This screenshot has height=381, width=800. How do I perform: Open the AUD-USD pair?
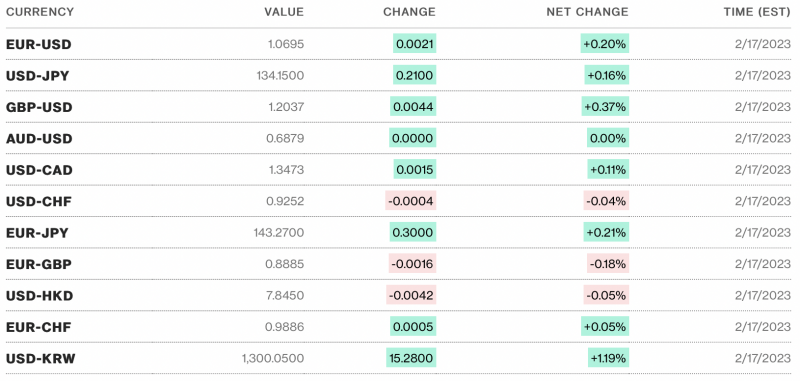(39, 139)
